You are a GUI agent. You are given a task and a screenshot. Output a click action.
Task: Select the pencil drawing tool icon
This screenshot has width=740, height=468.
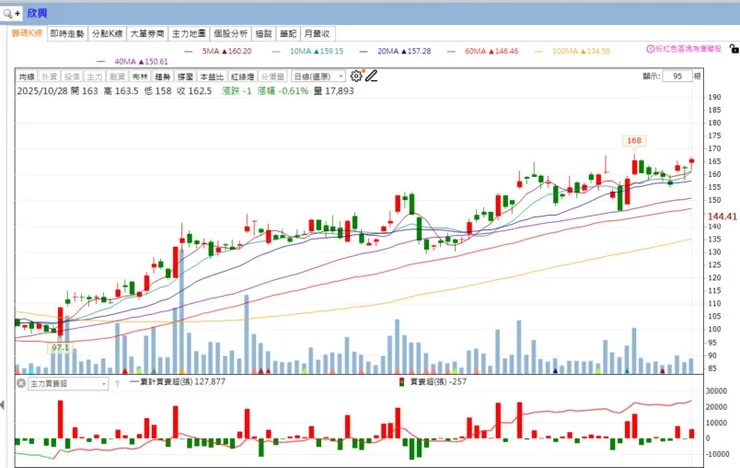(x=371, y=76)
